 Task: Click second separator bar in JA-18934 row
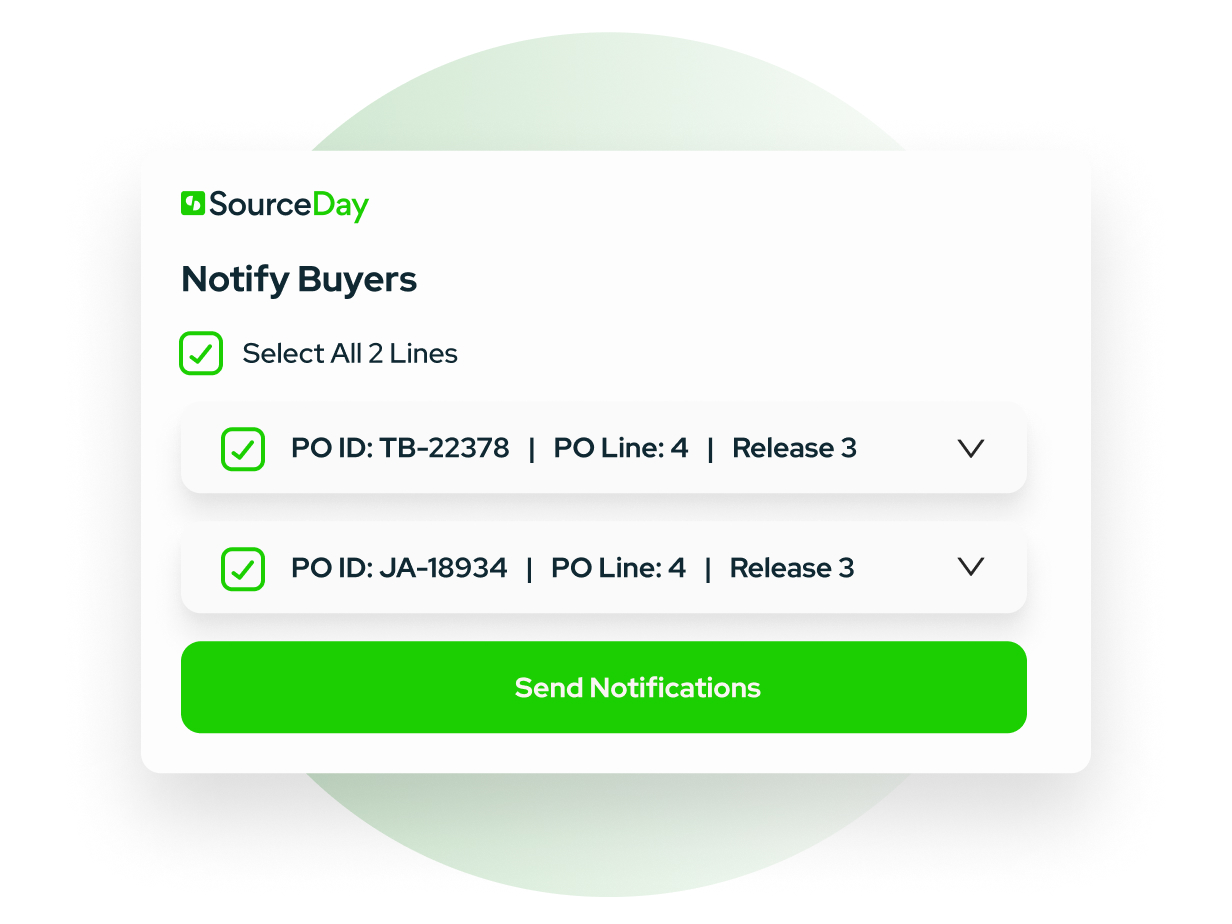pos(708,569)
